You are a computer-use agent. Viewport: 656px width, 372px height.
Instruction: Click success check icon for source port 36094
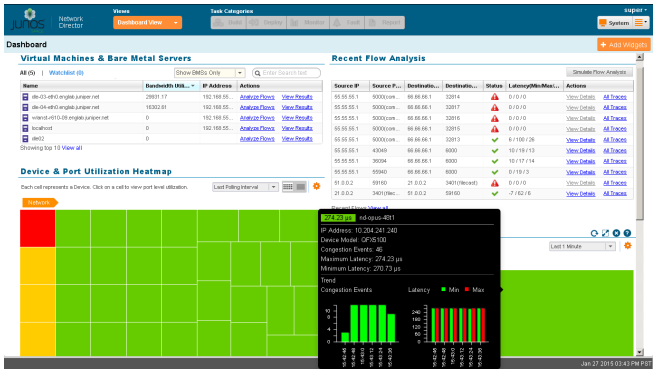[x=495, y=161]
